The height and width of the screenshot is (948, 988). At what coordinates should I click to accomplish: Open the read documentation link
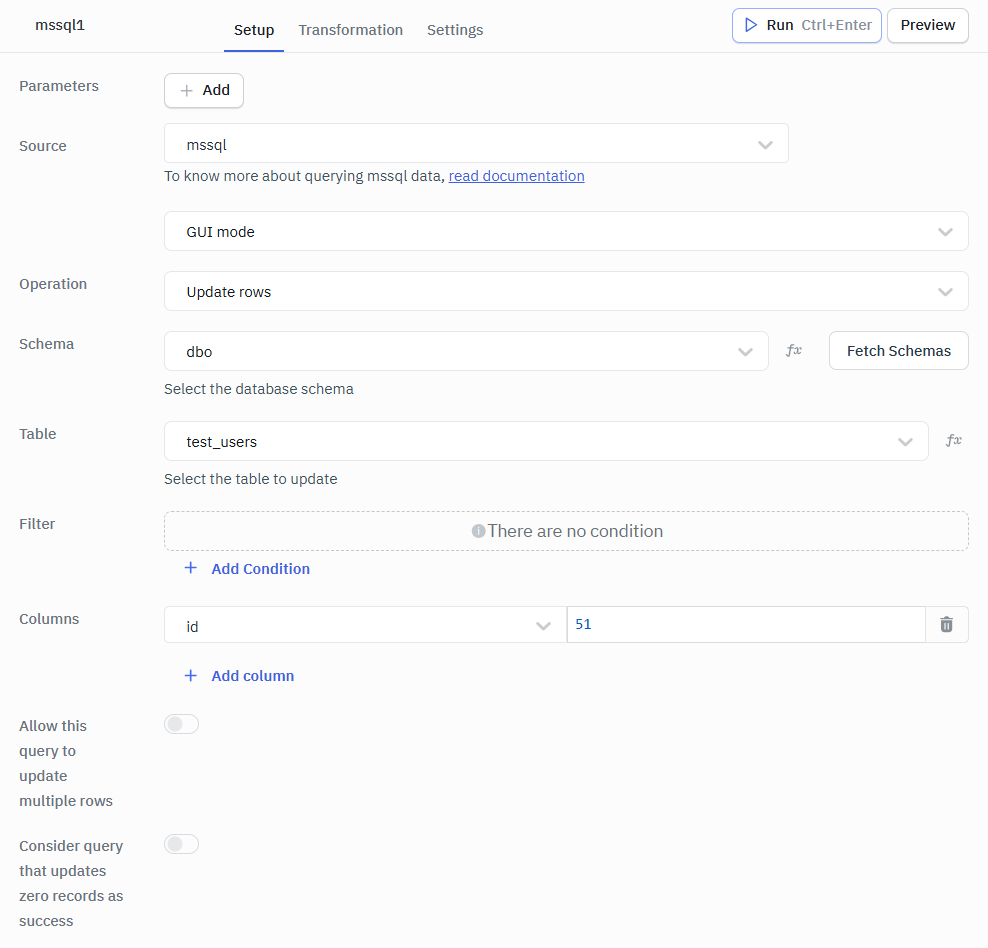(x=516, y=176)
